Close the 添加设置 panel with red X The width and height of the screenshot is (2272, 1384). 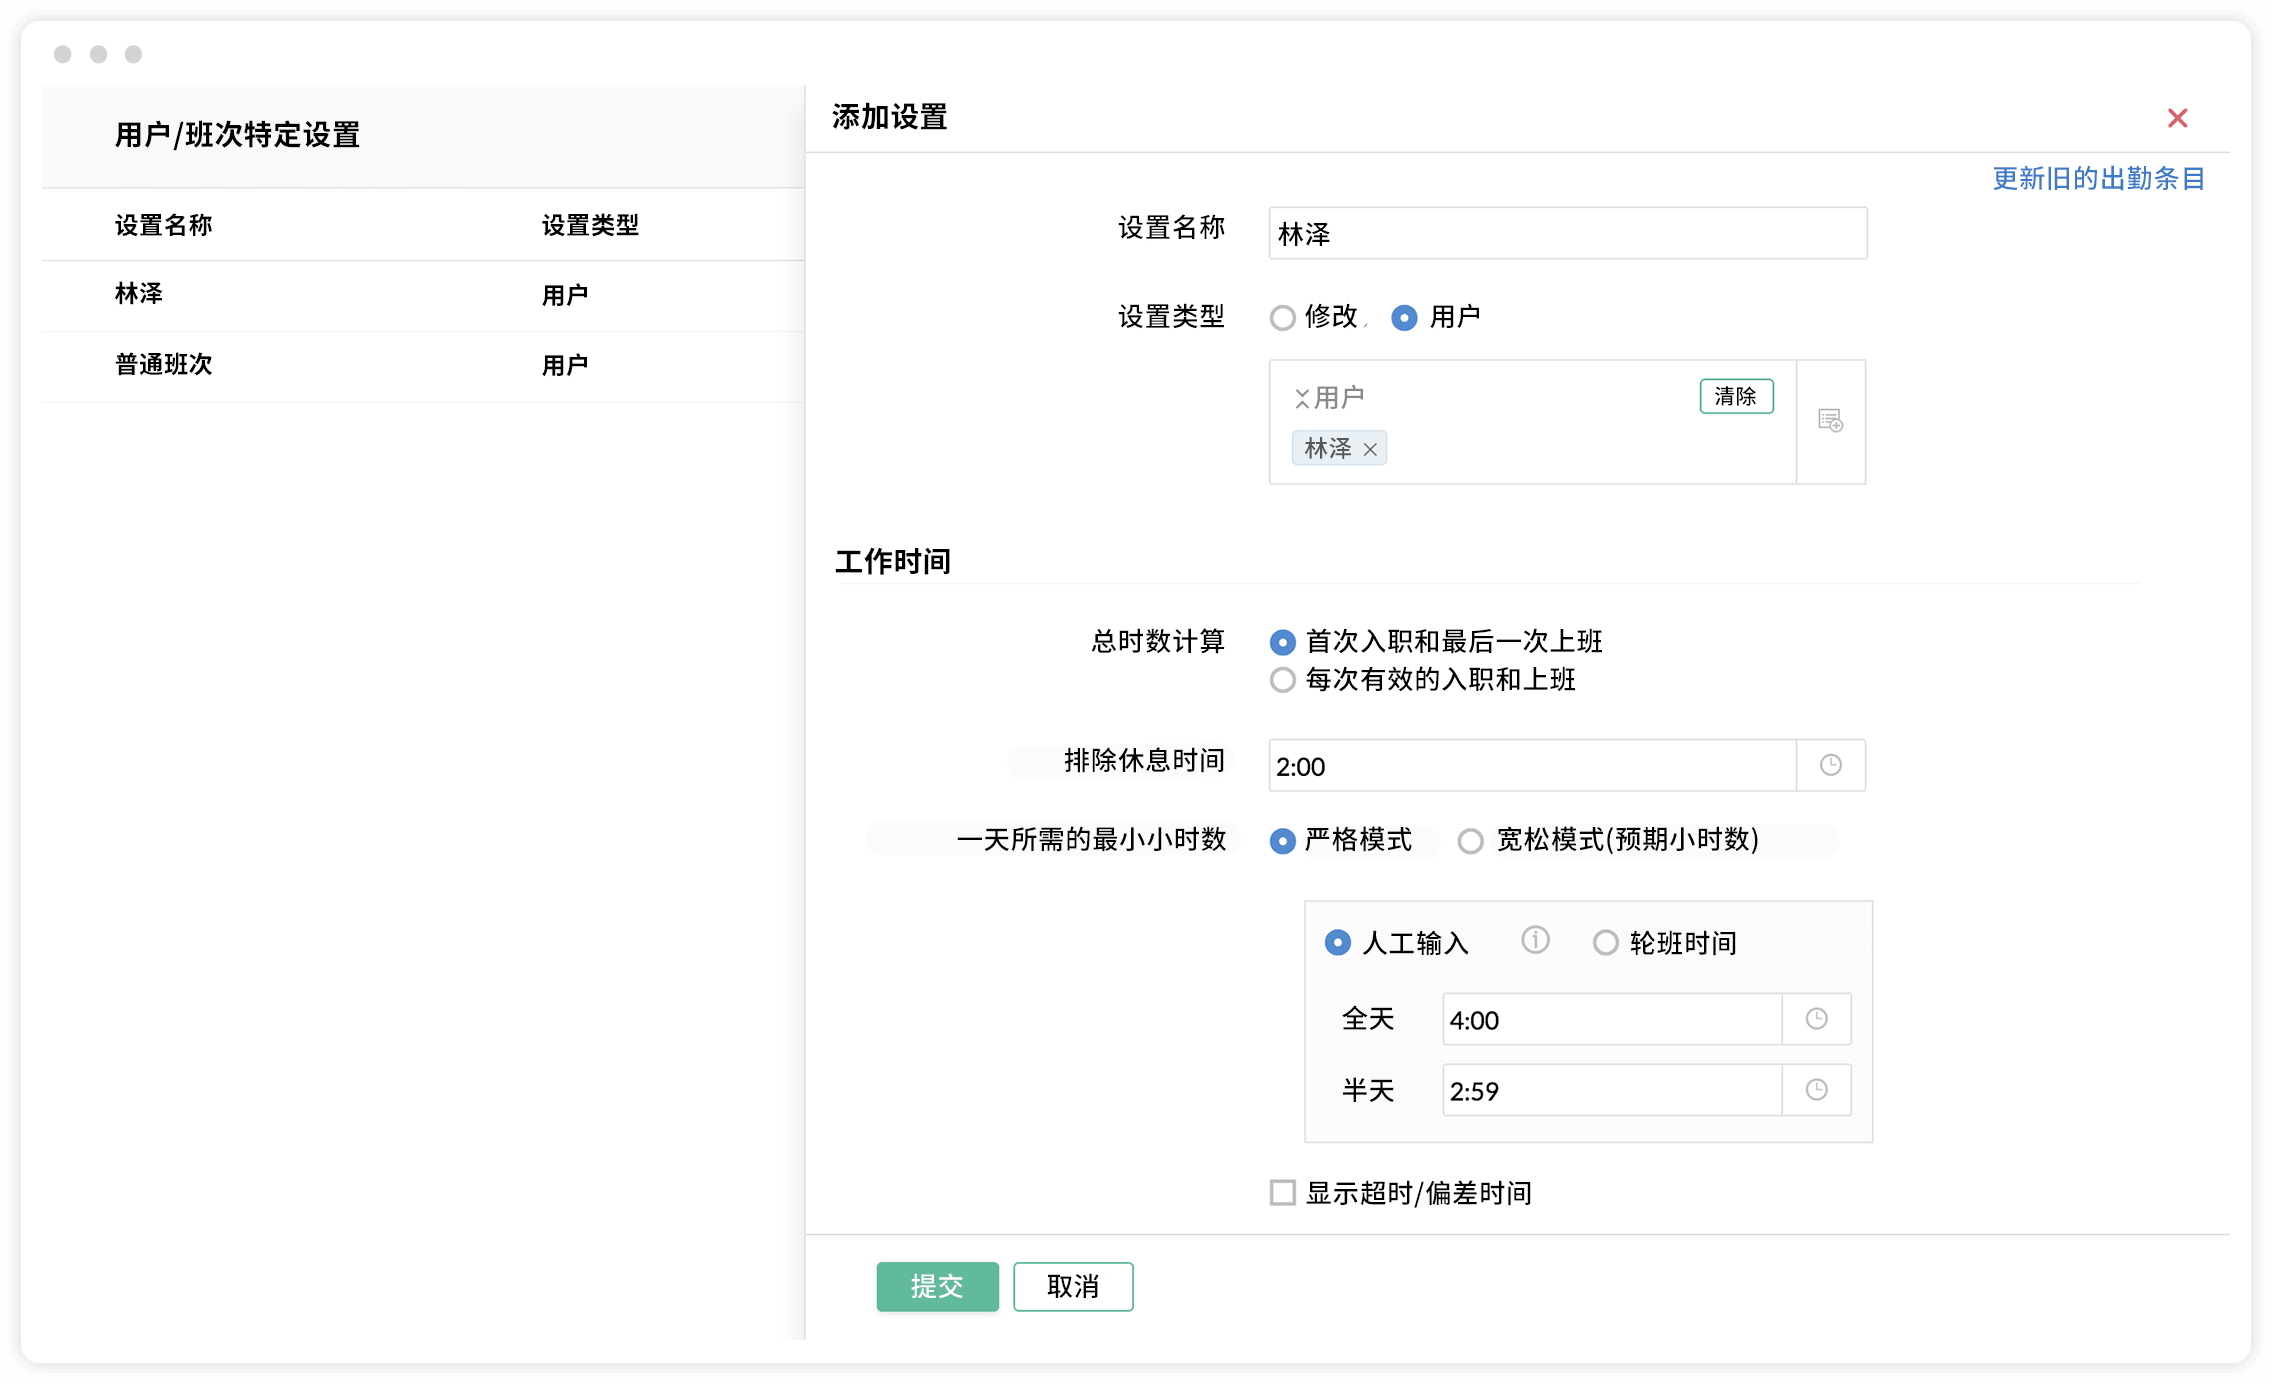2177,118
